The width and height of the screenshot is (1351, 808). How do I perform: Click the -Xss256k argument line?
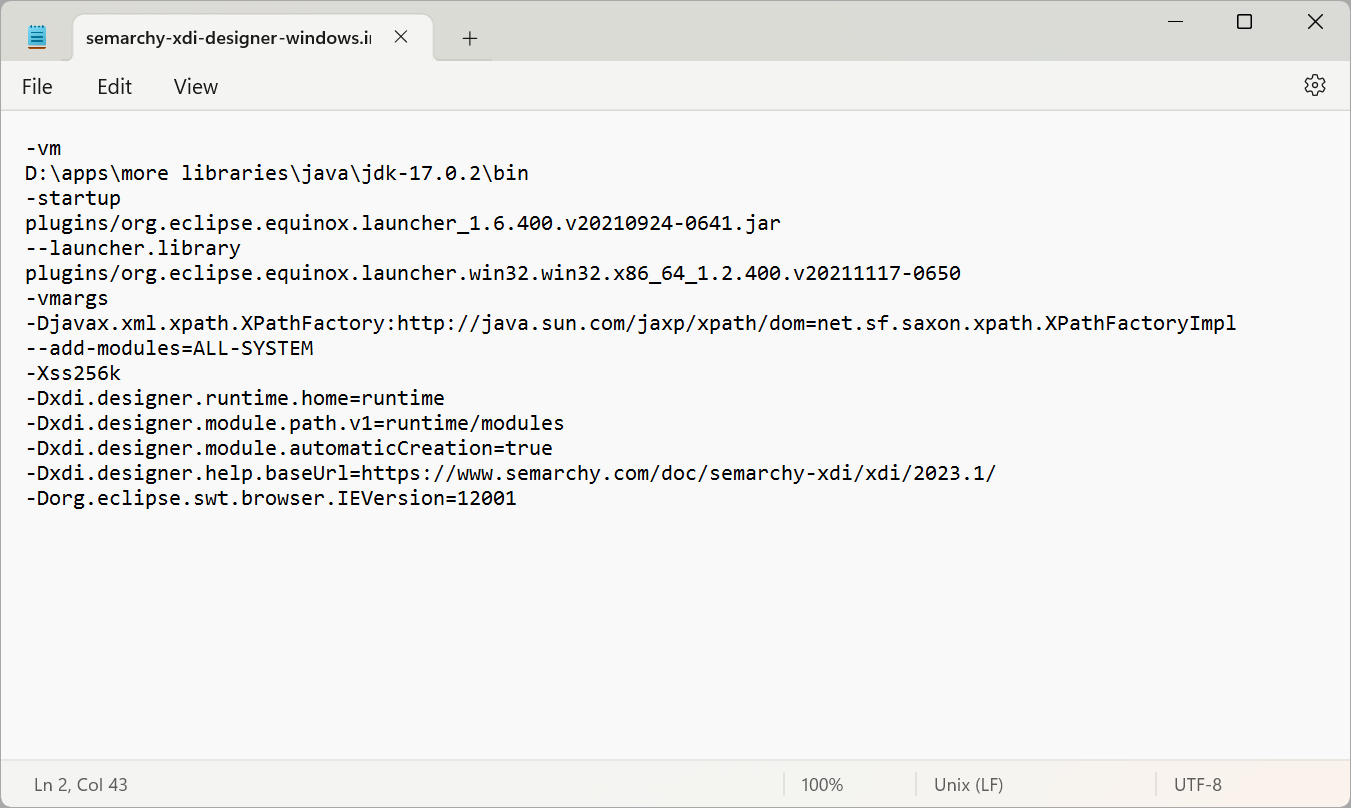click(x=72, y=372)
